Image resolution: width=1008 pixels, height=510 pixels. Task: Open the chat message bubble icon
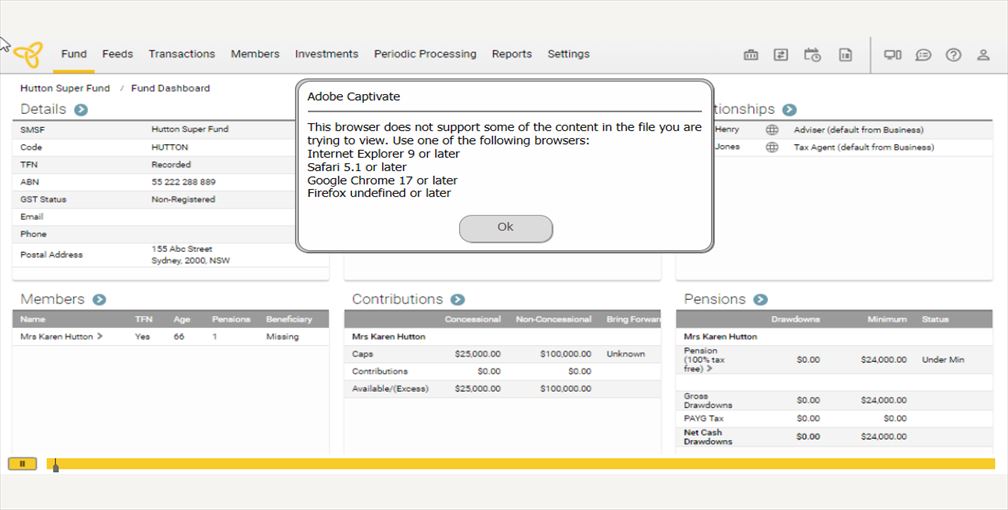[923, 55]
